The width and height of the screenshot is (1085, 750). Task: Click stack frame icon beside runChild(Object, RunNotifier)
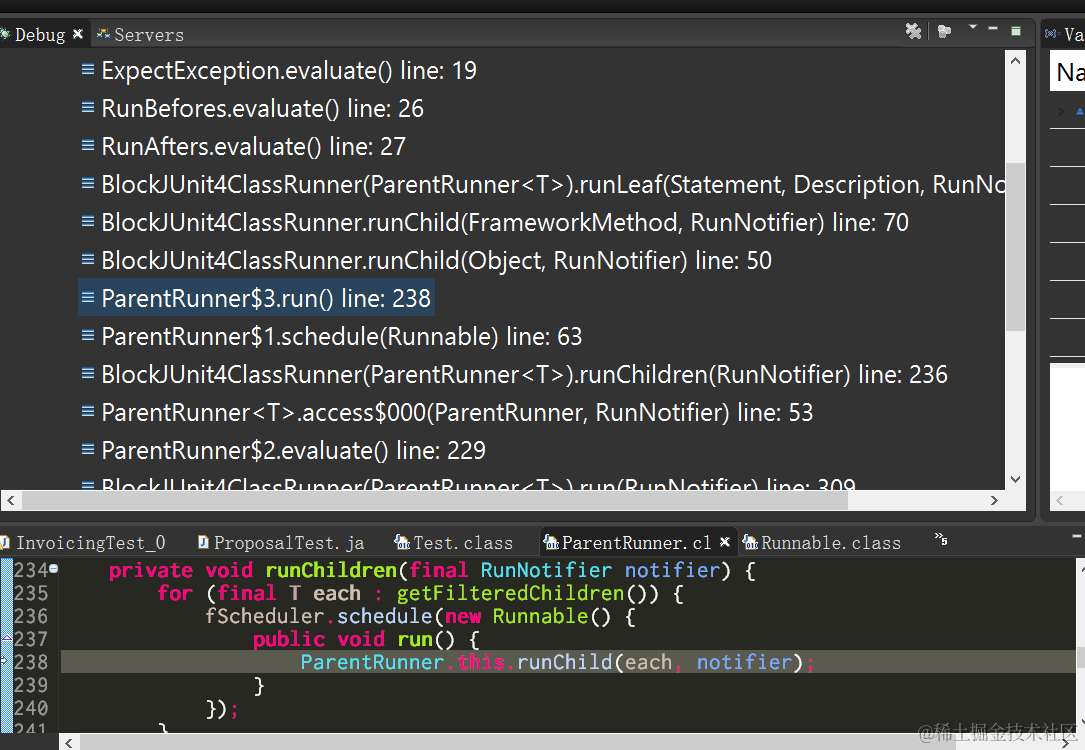(88, 259)
